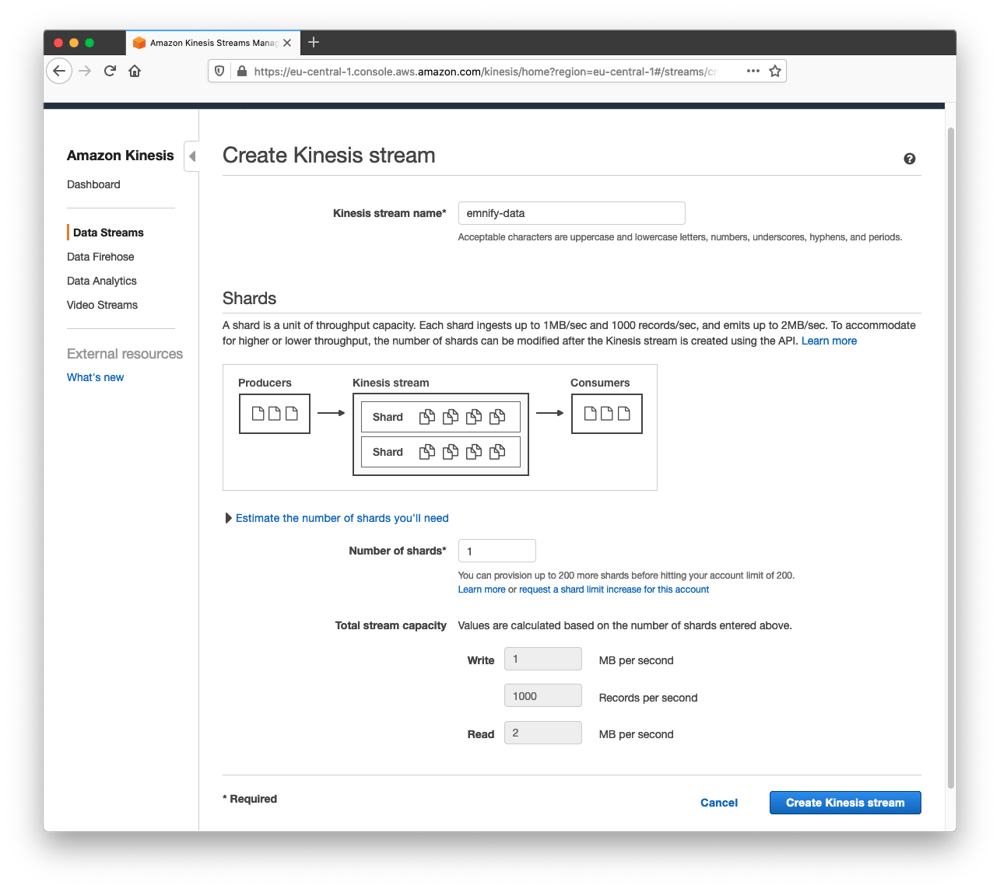
Task: Close the Amazon Kinesis Streams tab
Action: pos(287,43)
